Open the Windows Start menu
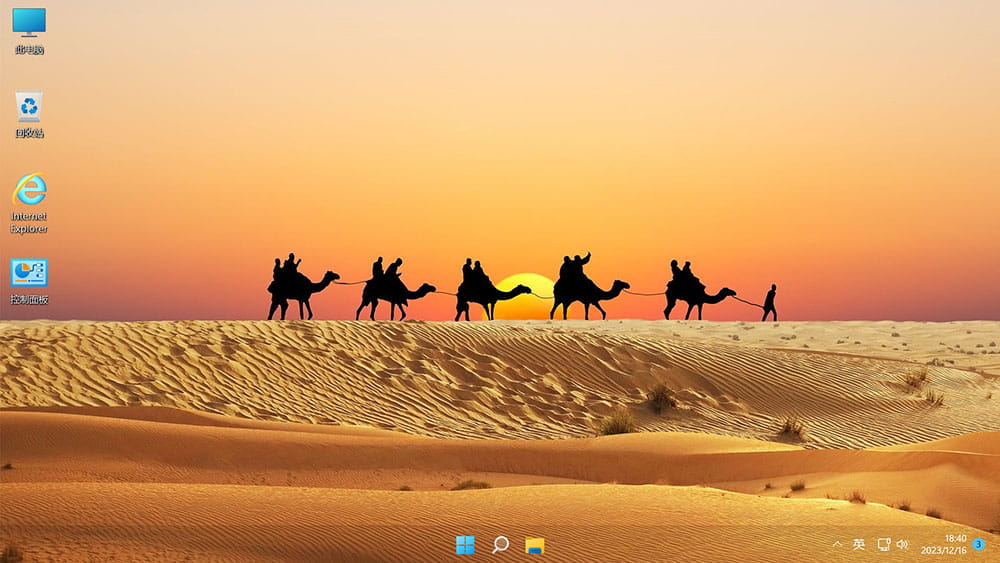 click(465, 545)
